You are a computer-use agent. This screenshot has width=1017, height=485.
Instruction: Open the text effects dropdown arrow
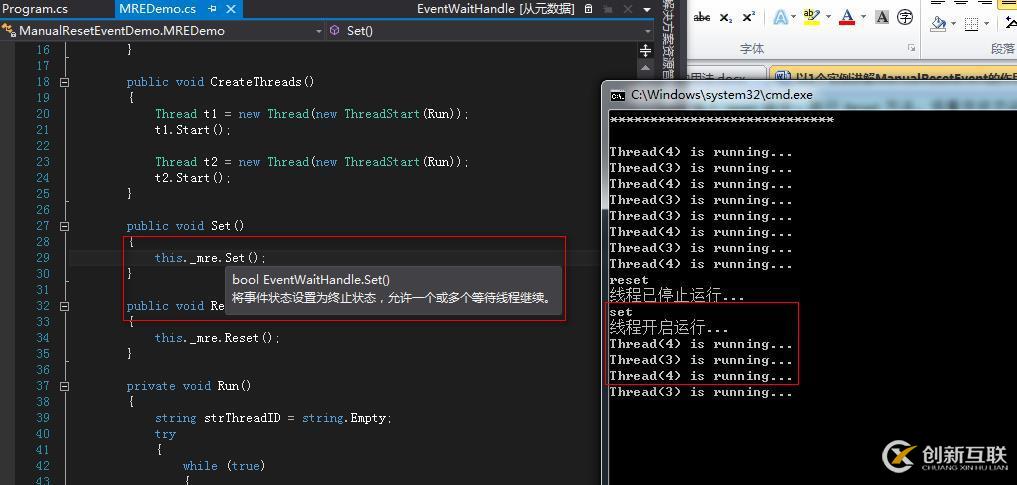[x=794, y=18]
